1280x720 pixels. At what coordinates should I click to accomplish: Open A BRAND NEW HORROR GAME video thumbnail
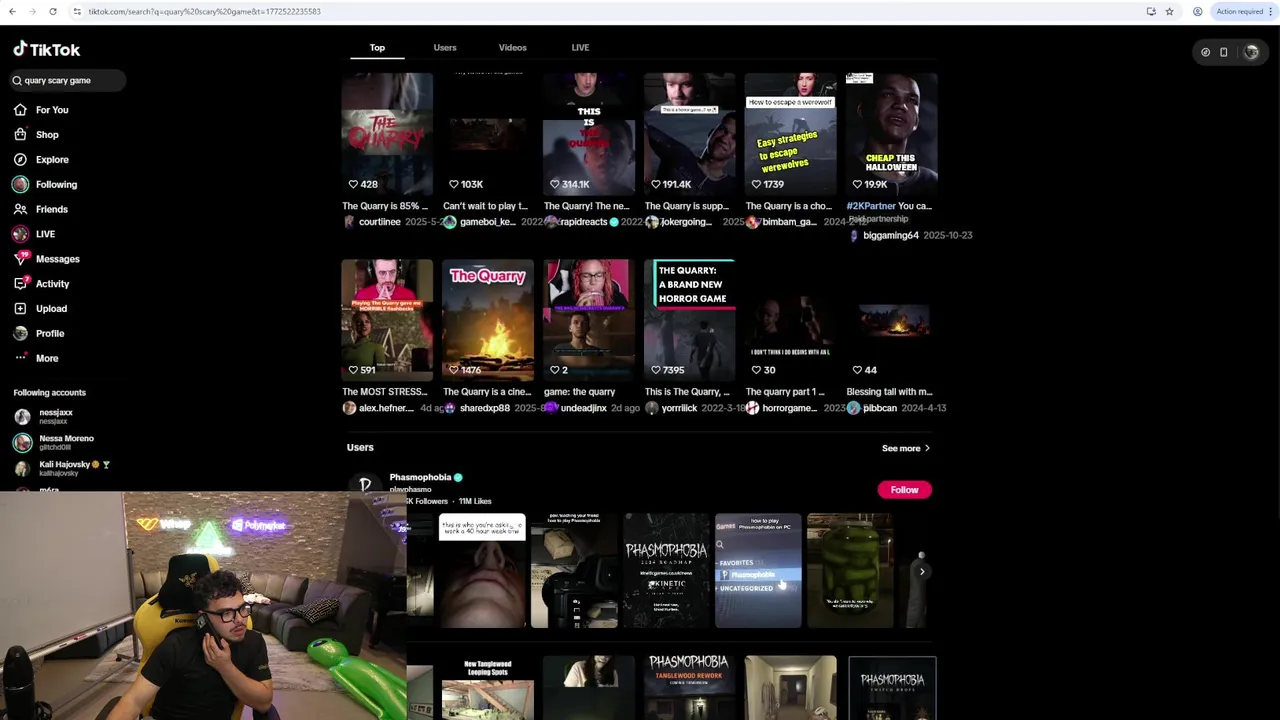(689, 320)
